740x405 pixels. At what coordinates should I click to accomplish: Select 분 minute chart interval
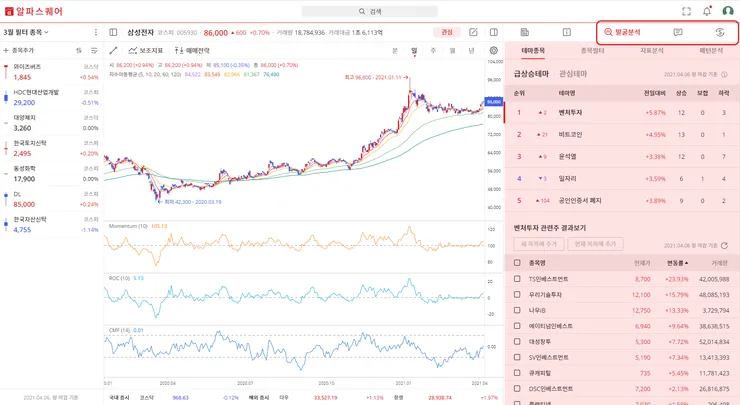click(x=395, y=51)
